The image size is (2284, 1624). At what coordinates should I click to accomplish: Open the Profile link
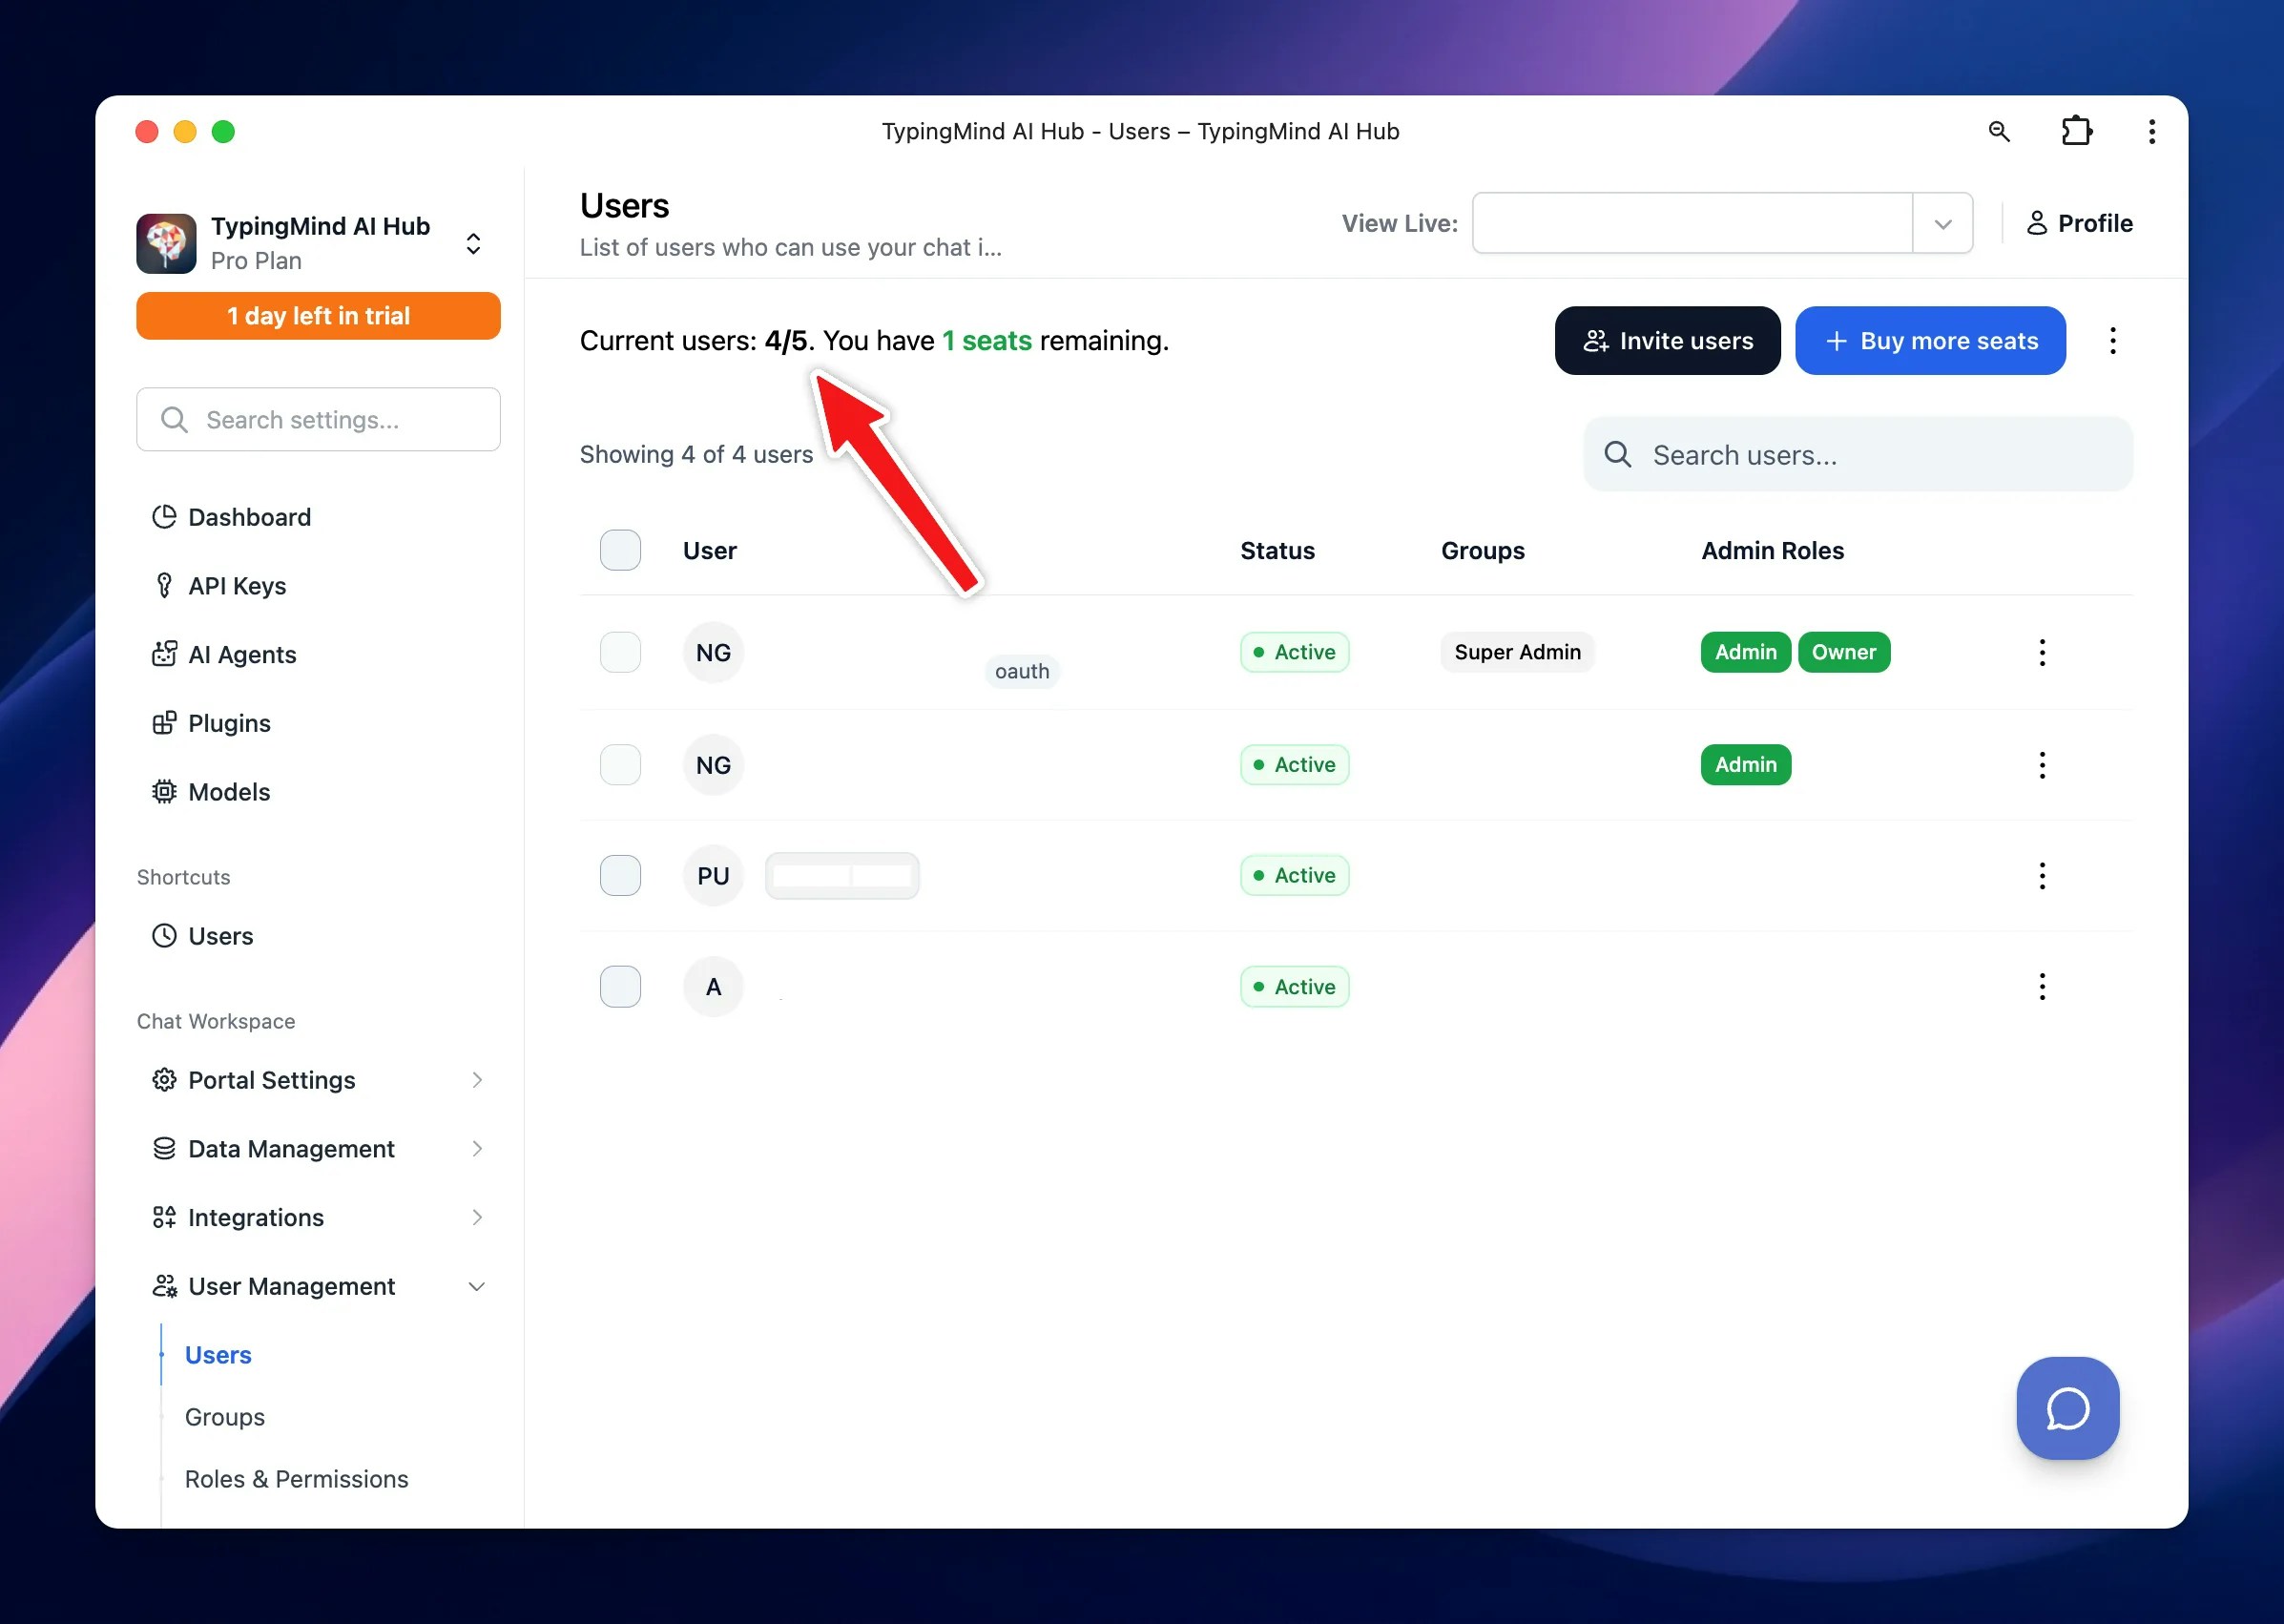point(2079,223)
